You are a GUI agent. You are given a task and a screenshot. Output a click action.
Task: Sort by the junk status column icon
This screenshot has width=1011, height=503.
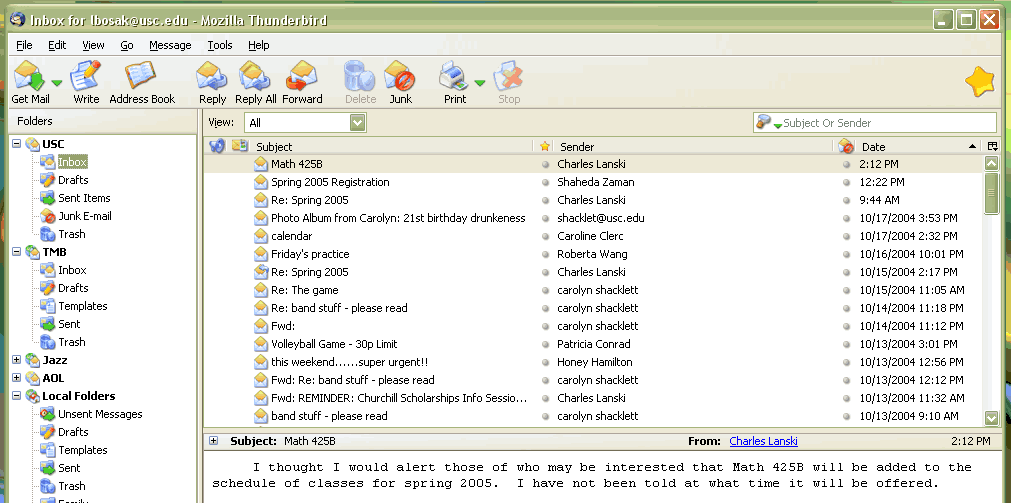(846, 146)
